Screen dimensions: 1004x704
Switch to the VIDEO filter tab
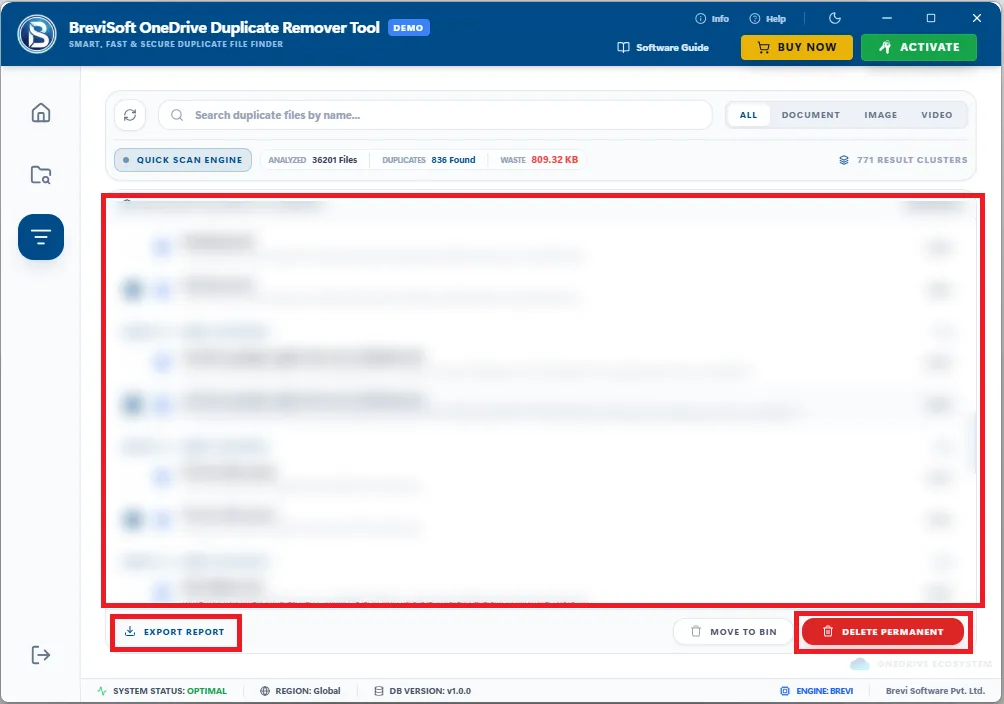(x=936, y=115)
